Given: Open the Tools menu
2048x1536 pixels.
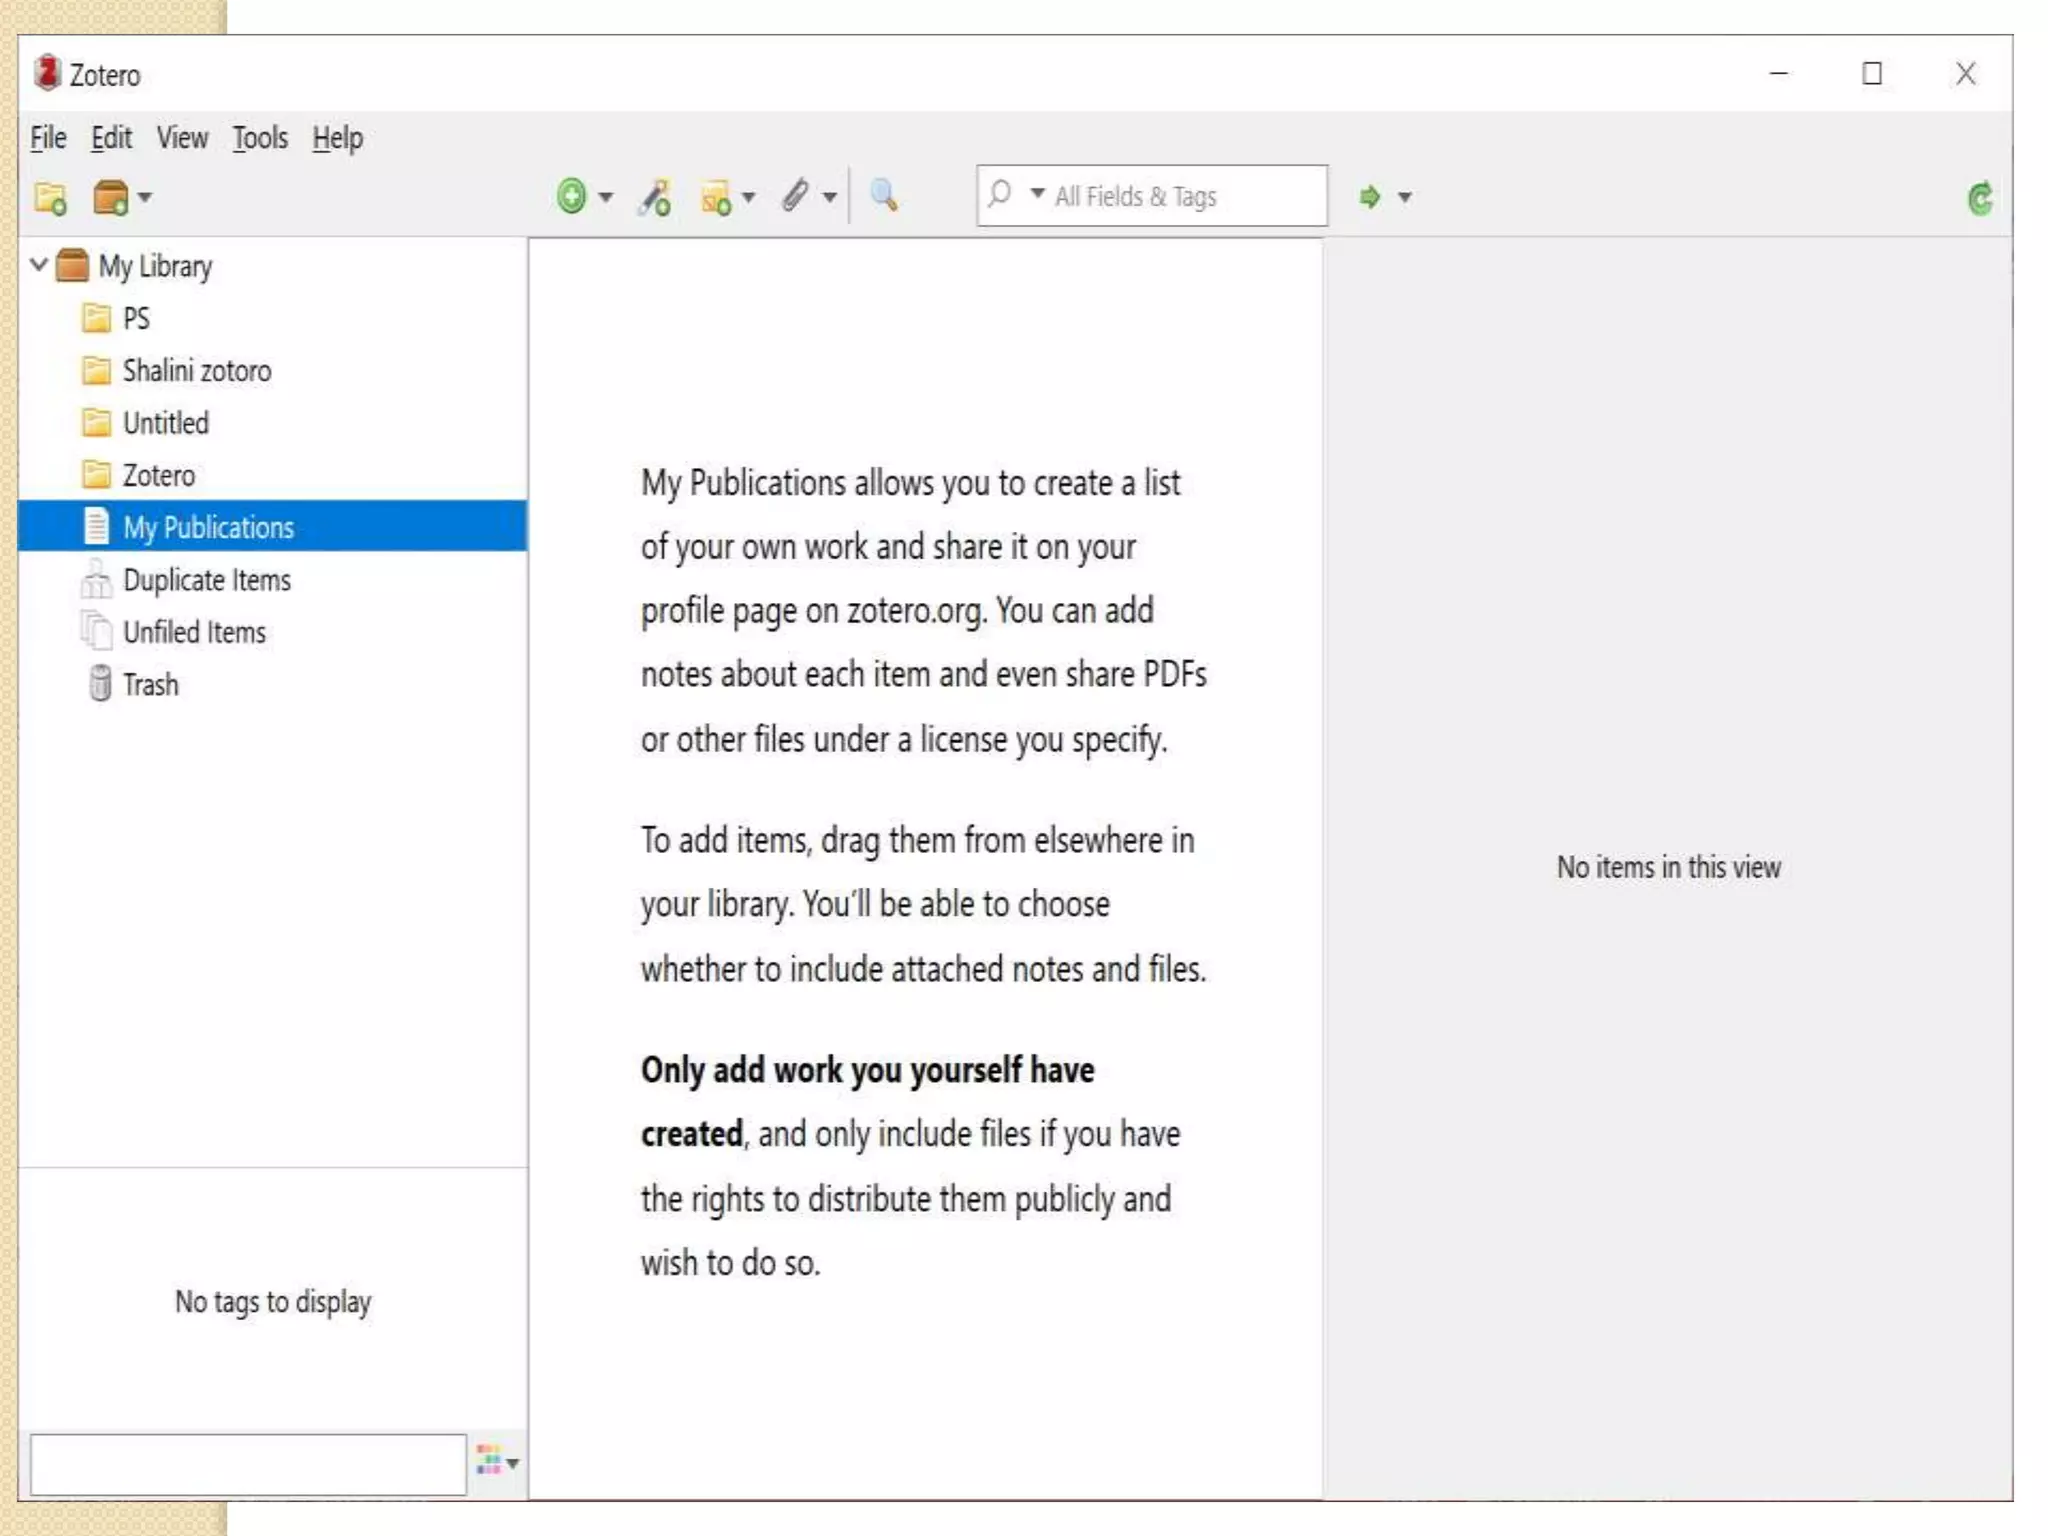Looking at the screenshot, I should (260, 138).
